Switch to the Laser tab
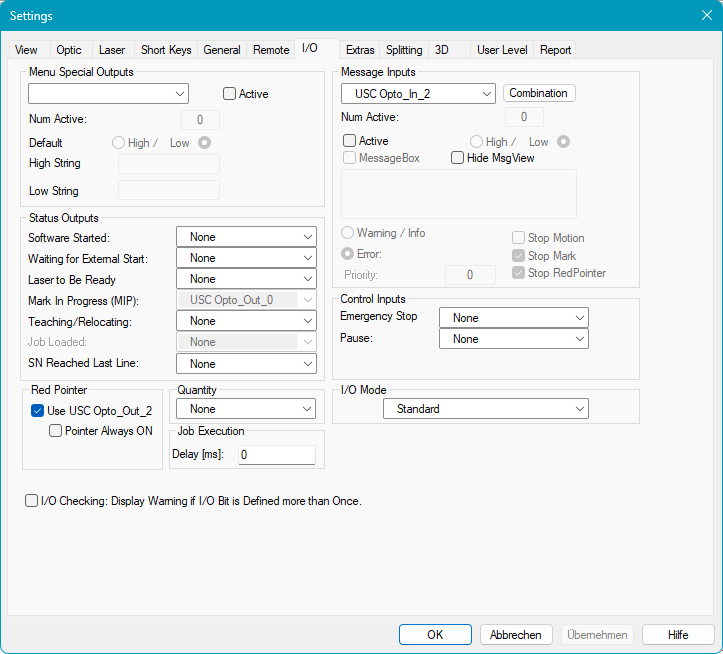Image resolution: width=723 pixels, height=654 pixels. click(x=112, y=50)
